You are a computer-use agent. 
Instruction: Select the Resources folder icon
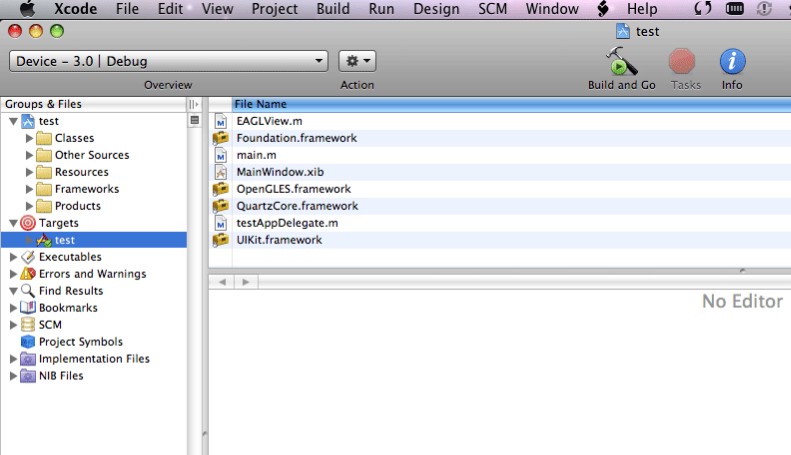[x=44, y=172]
